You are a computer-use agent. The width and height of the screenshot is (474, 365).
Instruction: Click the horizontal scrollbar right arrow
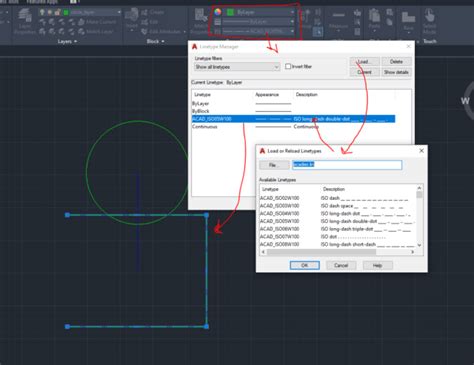tap(413, 252)
